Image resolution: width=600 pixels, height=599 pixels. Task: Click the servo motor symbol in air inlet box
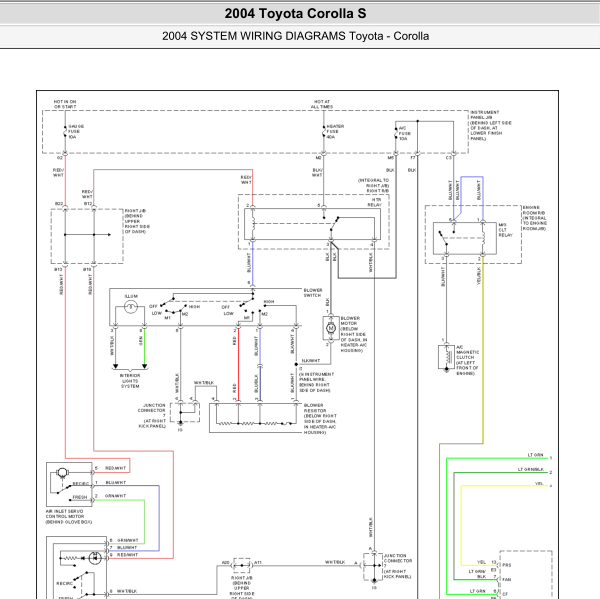[61, 473]
